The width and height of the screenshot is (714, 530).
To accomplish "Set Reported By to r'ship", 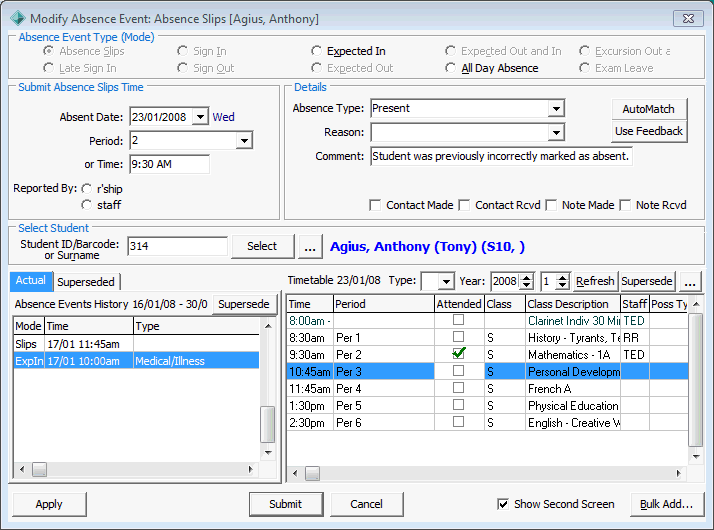I will click(x=86, y=189).
